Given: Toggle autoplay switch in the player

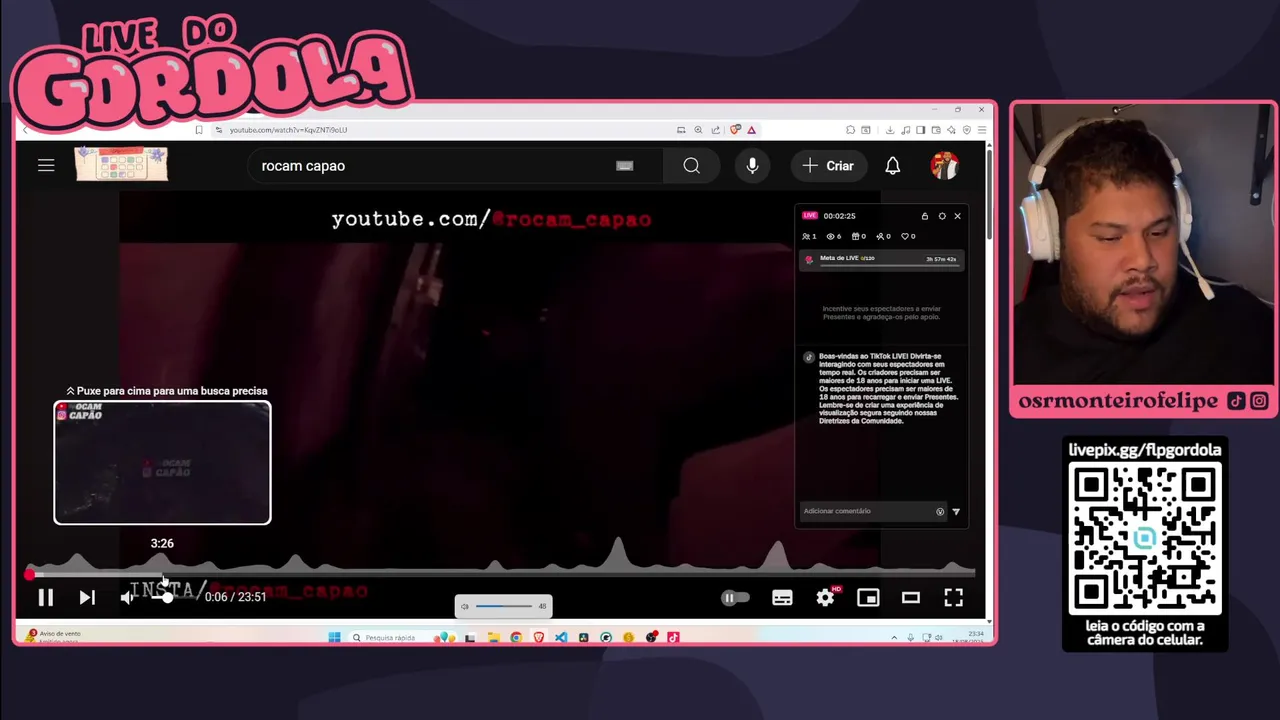Looking at the screenshot, I should (735, 598).
